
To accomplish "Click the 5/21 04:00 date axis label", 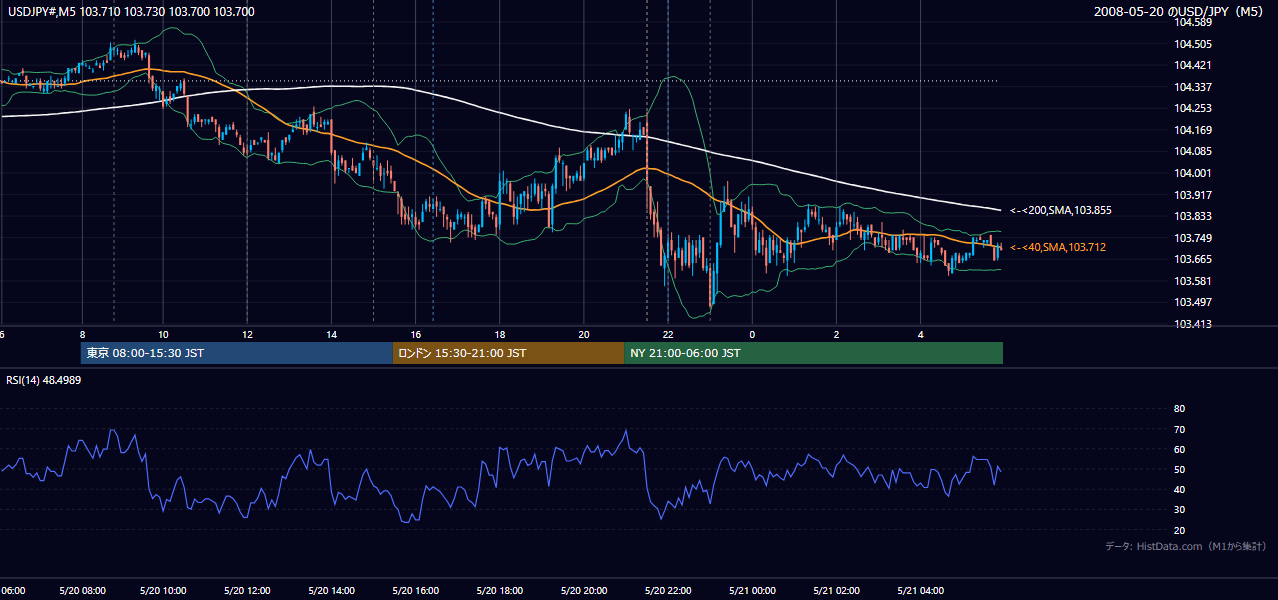I will point(921,590).
